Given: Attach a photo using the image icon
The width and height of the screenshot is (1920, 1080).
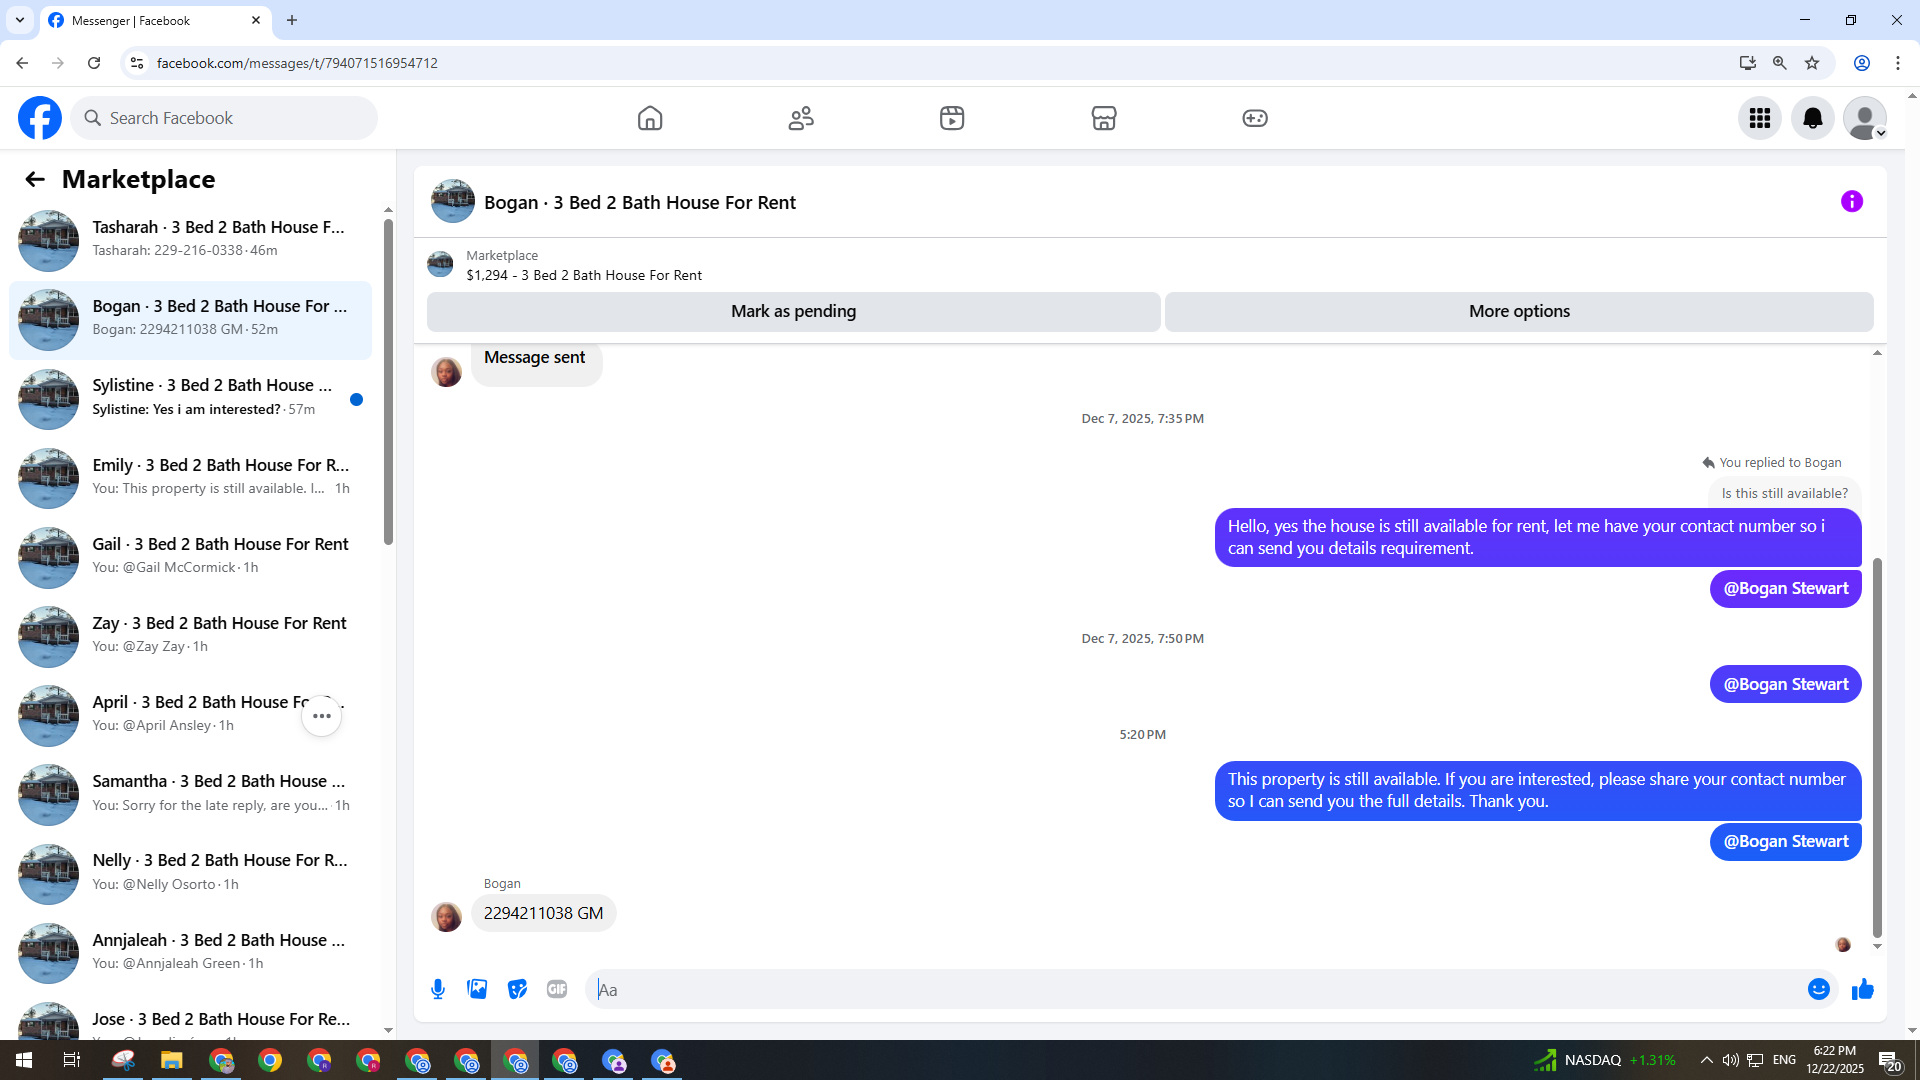Looking at the screenshot, I should pyautogui.click(x=477, y=989).
